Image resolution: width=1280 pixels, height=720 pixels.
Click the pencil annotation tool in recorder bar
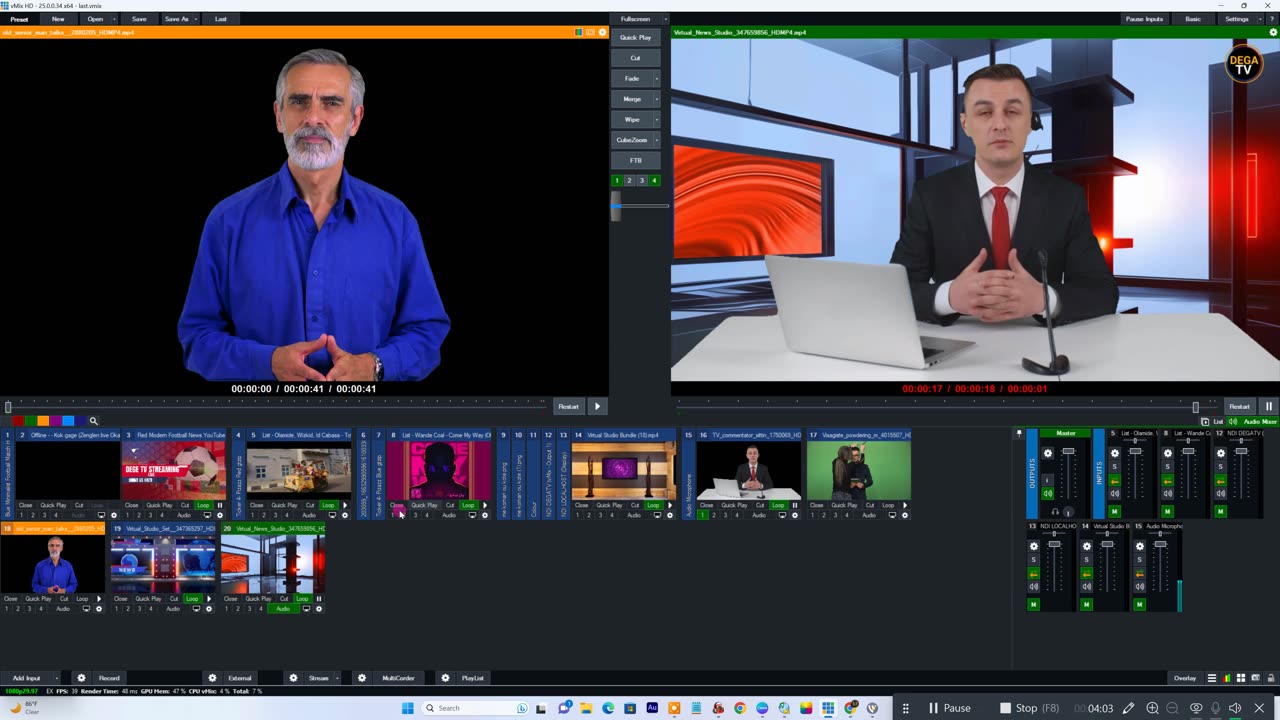[1128, 708]
